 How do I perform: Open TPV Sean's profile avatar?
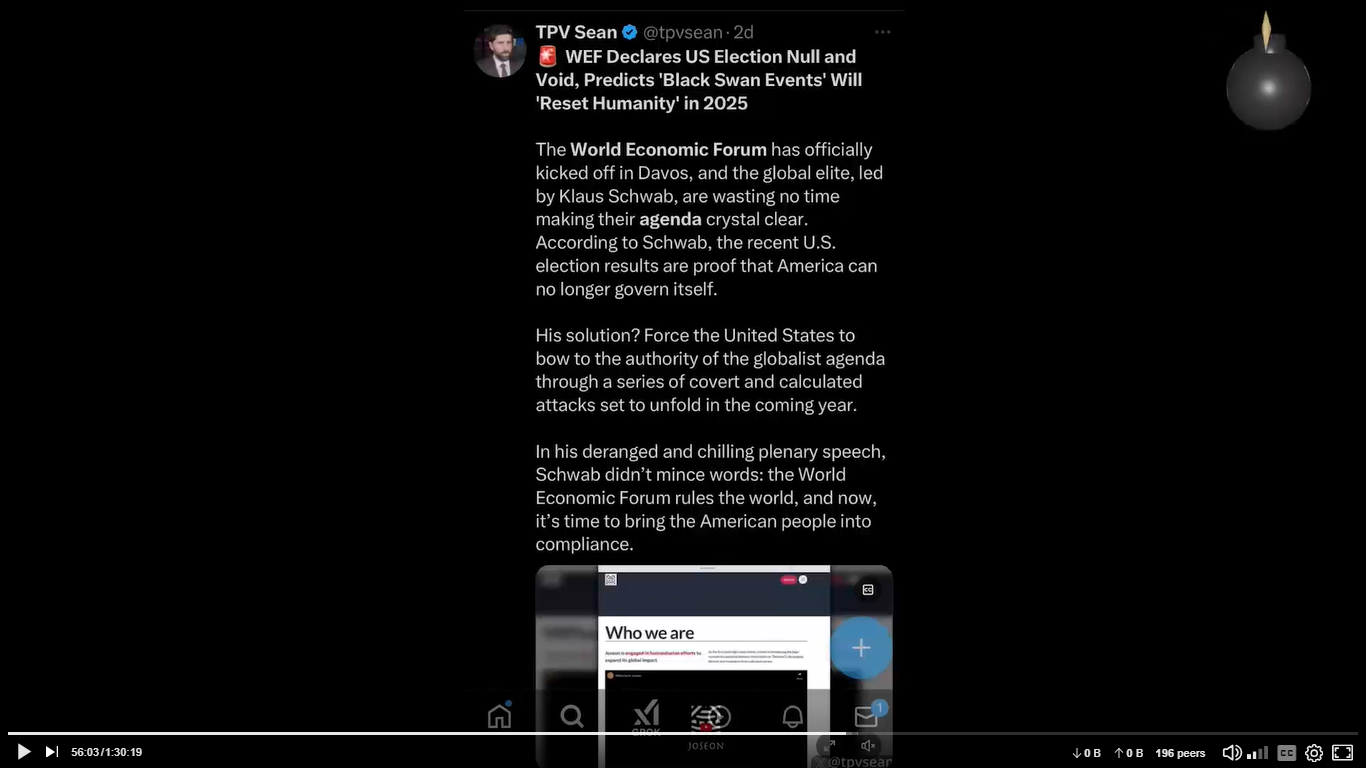(x=500, y=50)
